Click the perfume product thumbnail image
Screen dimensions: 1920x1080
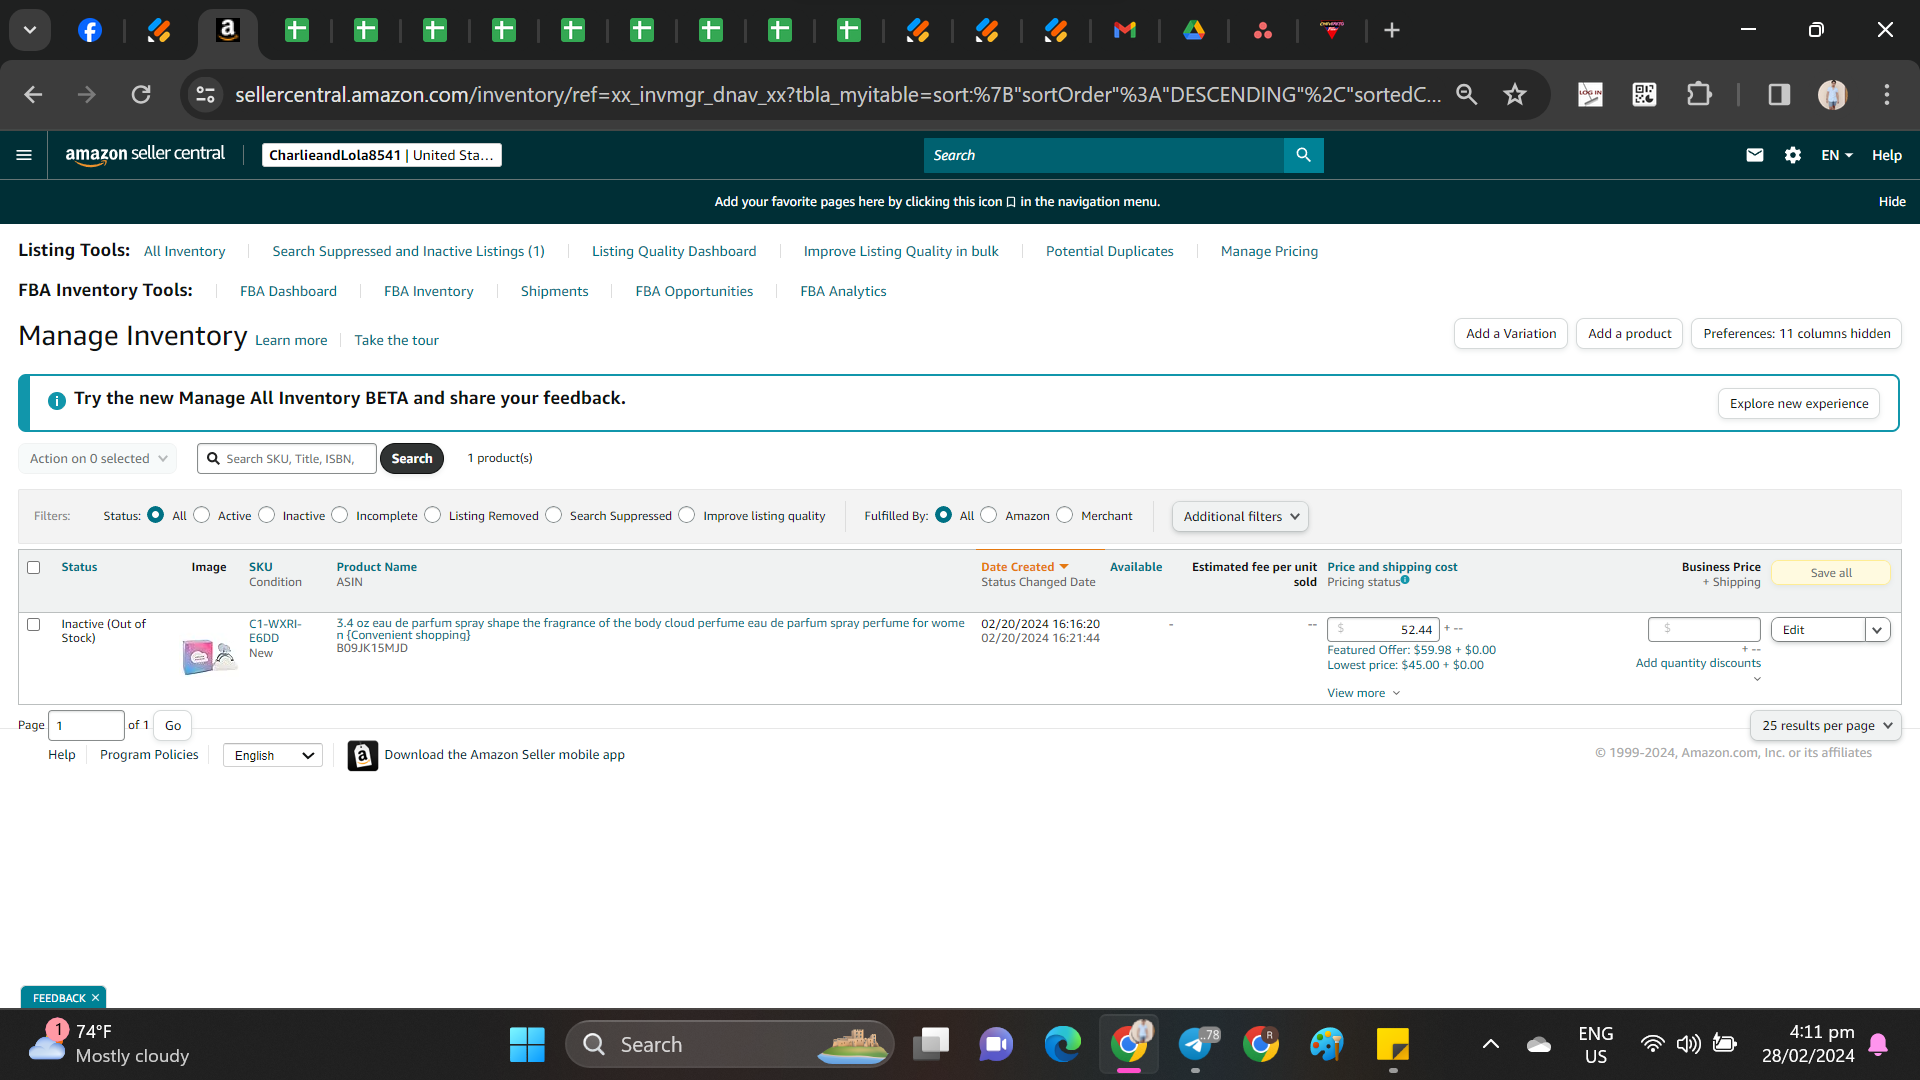point(208,656)
